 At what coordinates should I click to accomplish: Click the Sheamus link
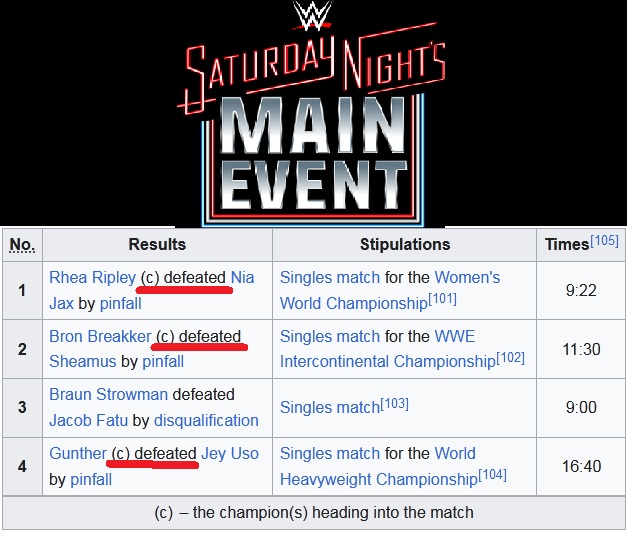pyautogui.click(x=82, y=362)
